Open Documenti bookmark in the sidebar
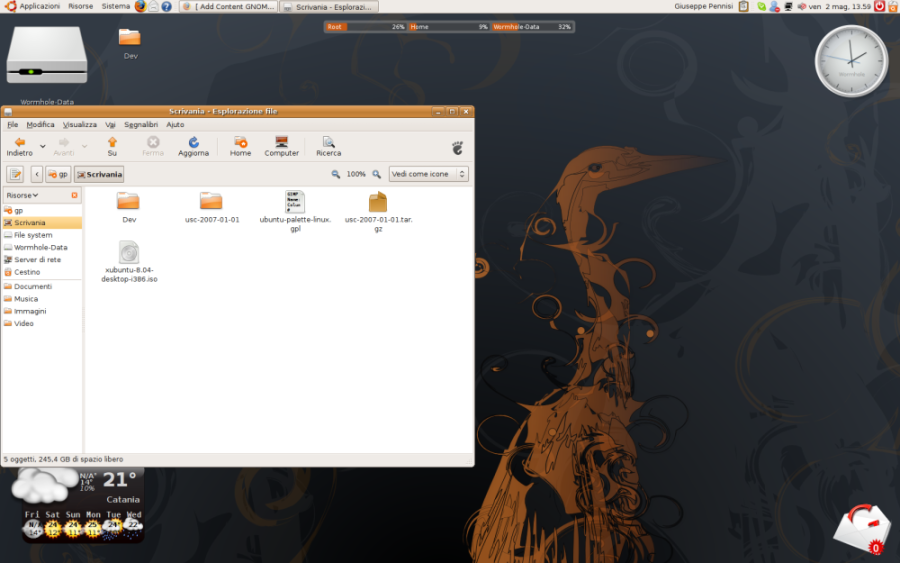Image resolution: width=900 pixels, height=563 pixels. (x=42, y=286)
